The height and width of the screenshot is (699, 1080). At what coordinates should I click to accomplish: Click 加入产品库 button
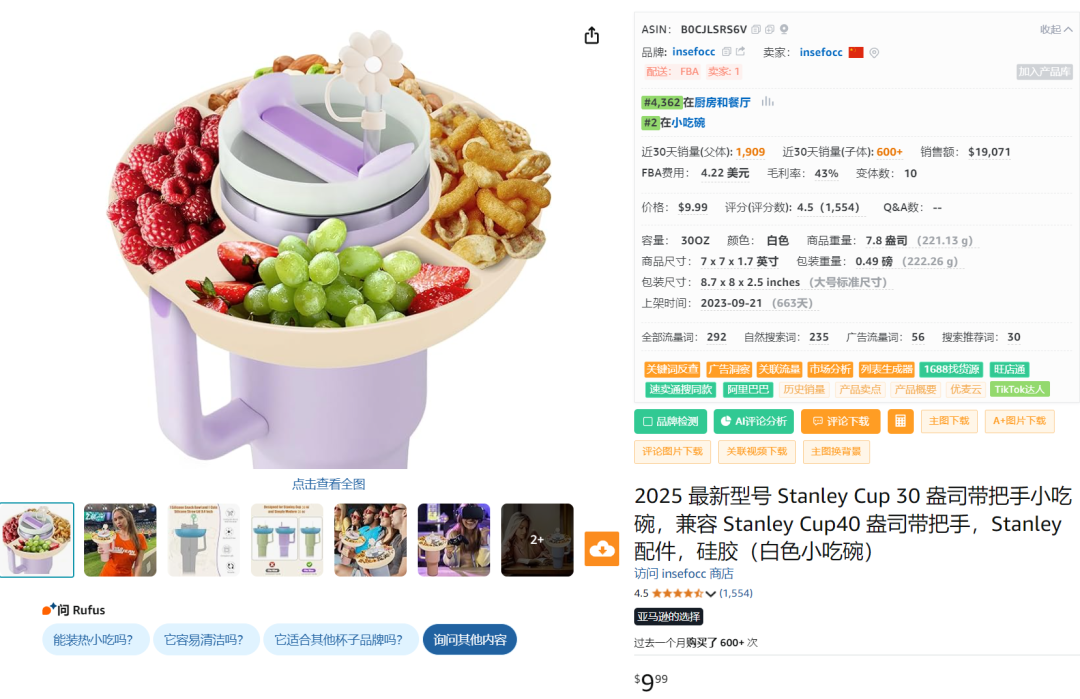pyautogui.click(x=1044, y=72)
